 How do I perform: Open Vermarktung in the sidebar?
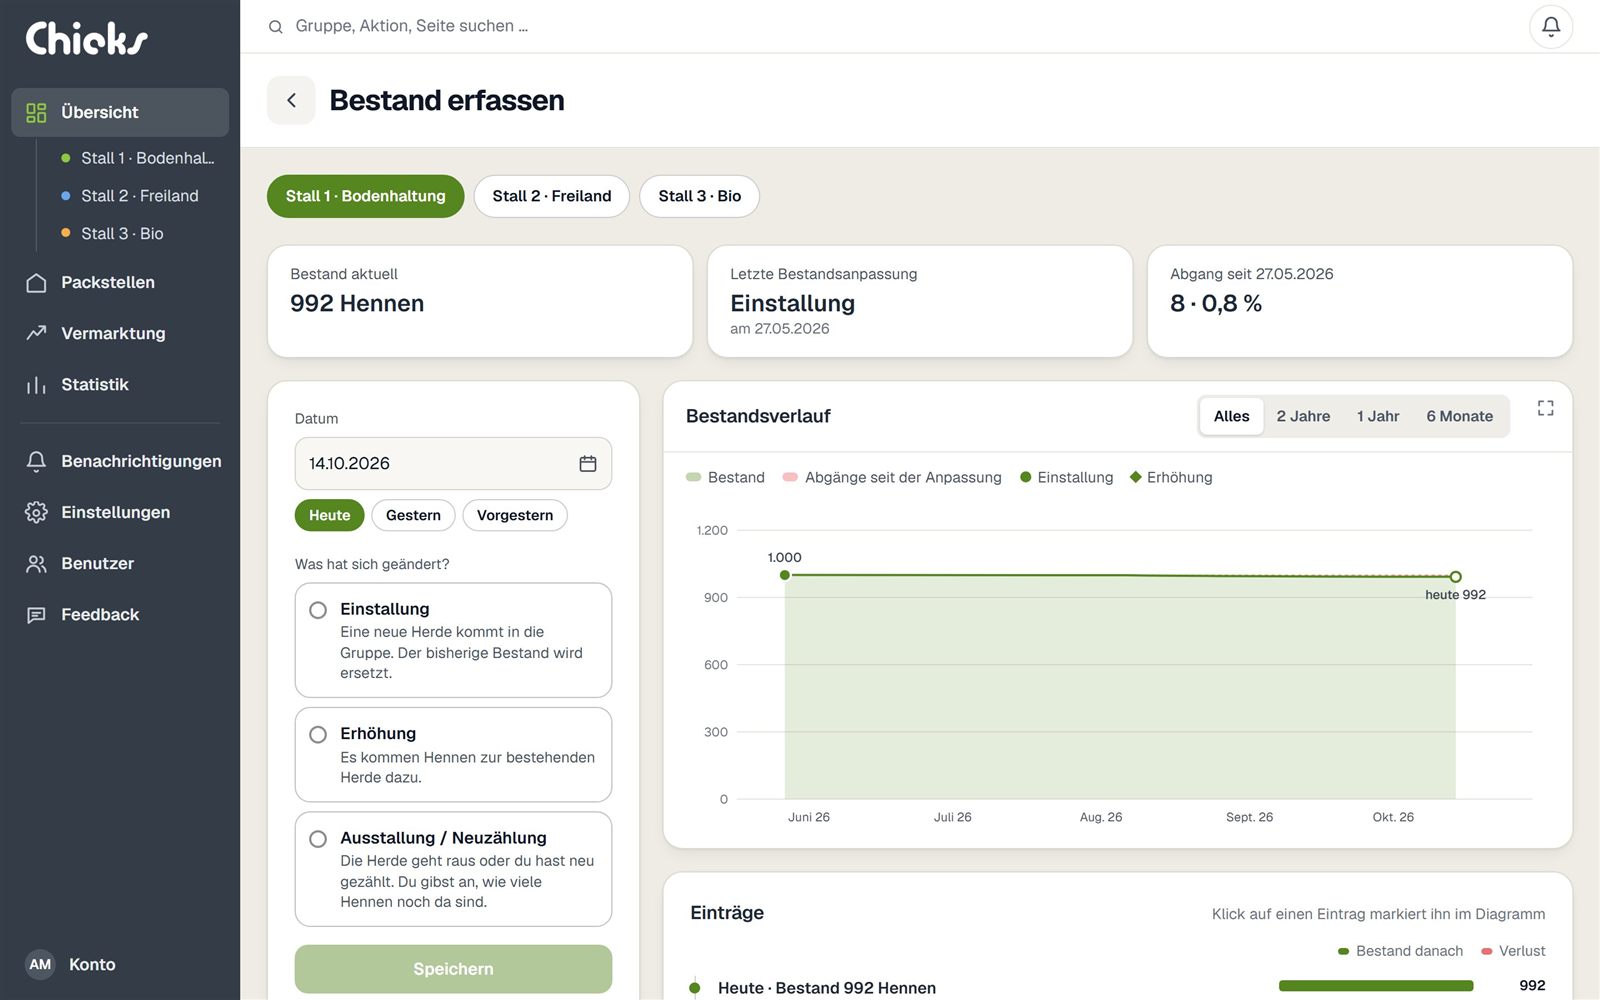120,333
